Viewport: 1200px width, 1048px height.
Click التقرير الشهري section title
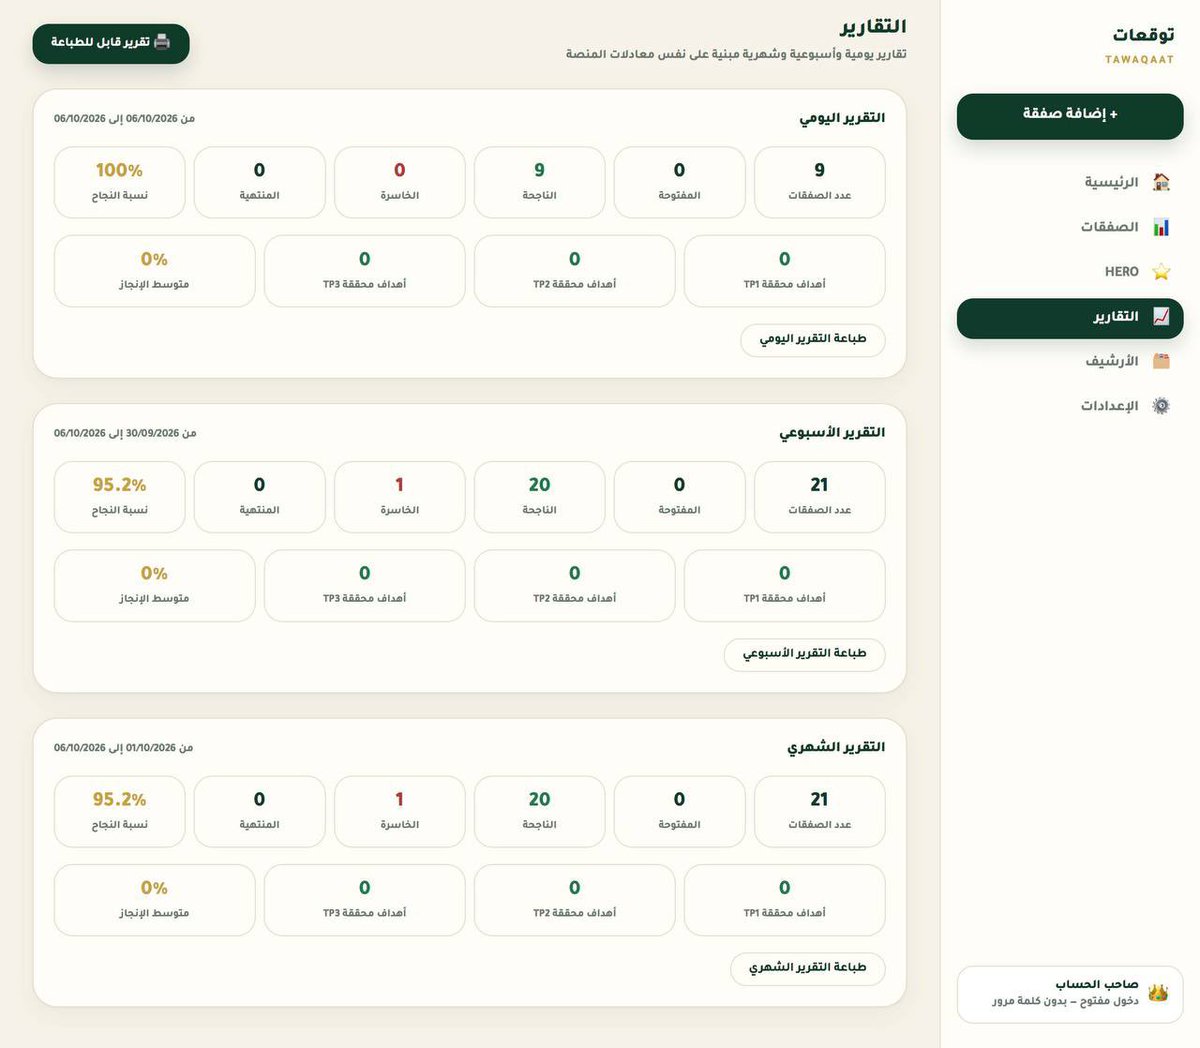(x=836, y=747)
